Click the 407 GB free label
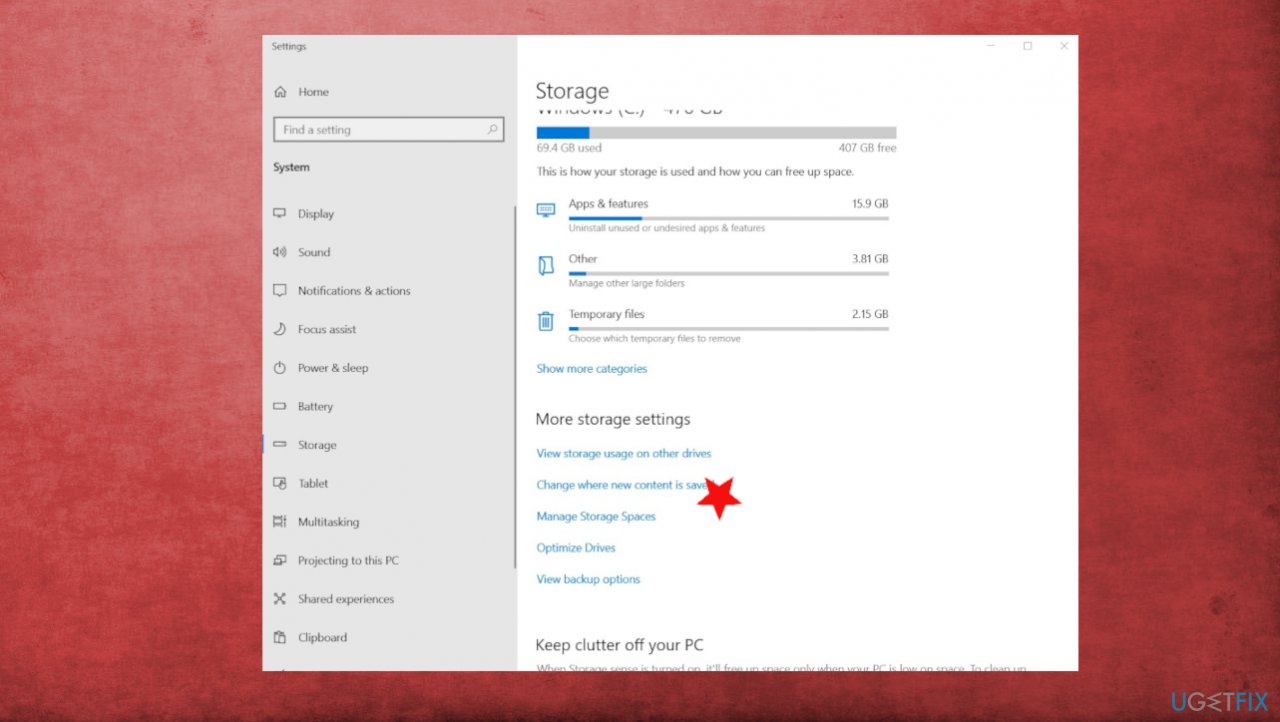1280x722 pixels. click(x=867, y=148)
